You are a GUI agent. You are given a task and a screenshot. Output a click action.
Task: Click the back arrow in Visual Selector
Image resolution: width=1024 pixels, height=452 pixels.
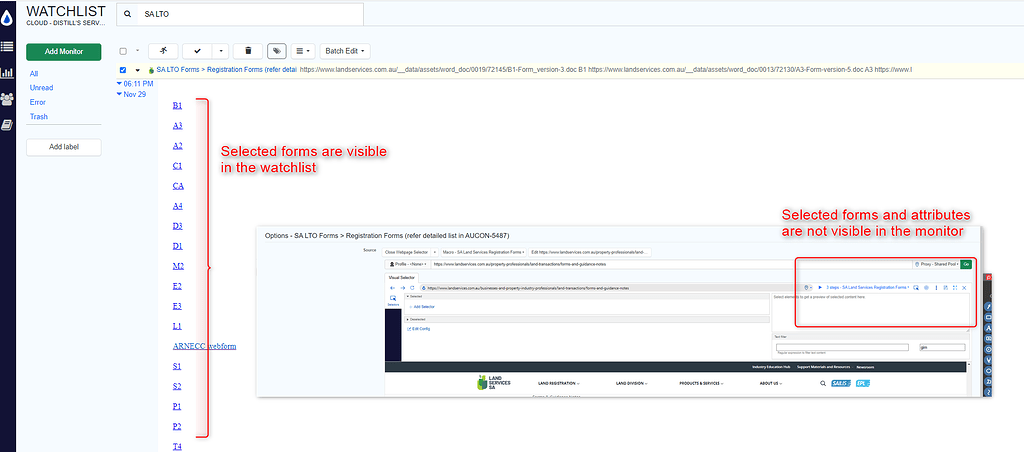(x=392, y=287)
